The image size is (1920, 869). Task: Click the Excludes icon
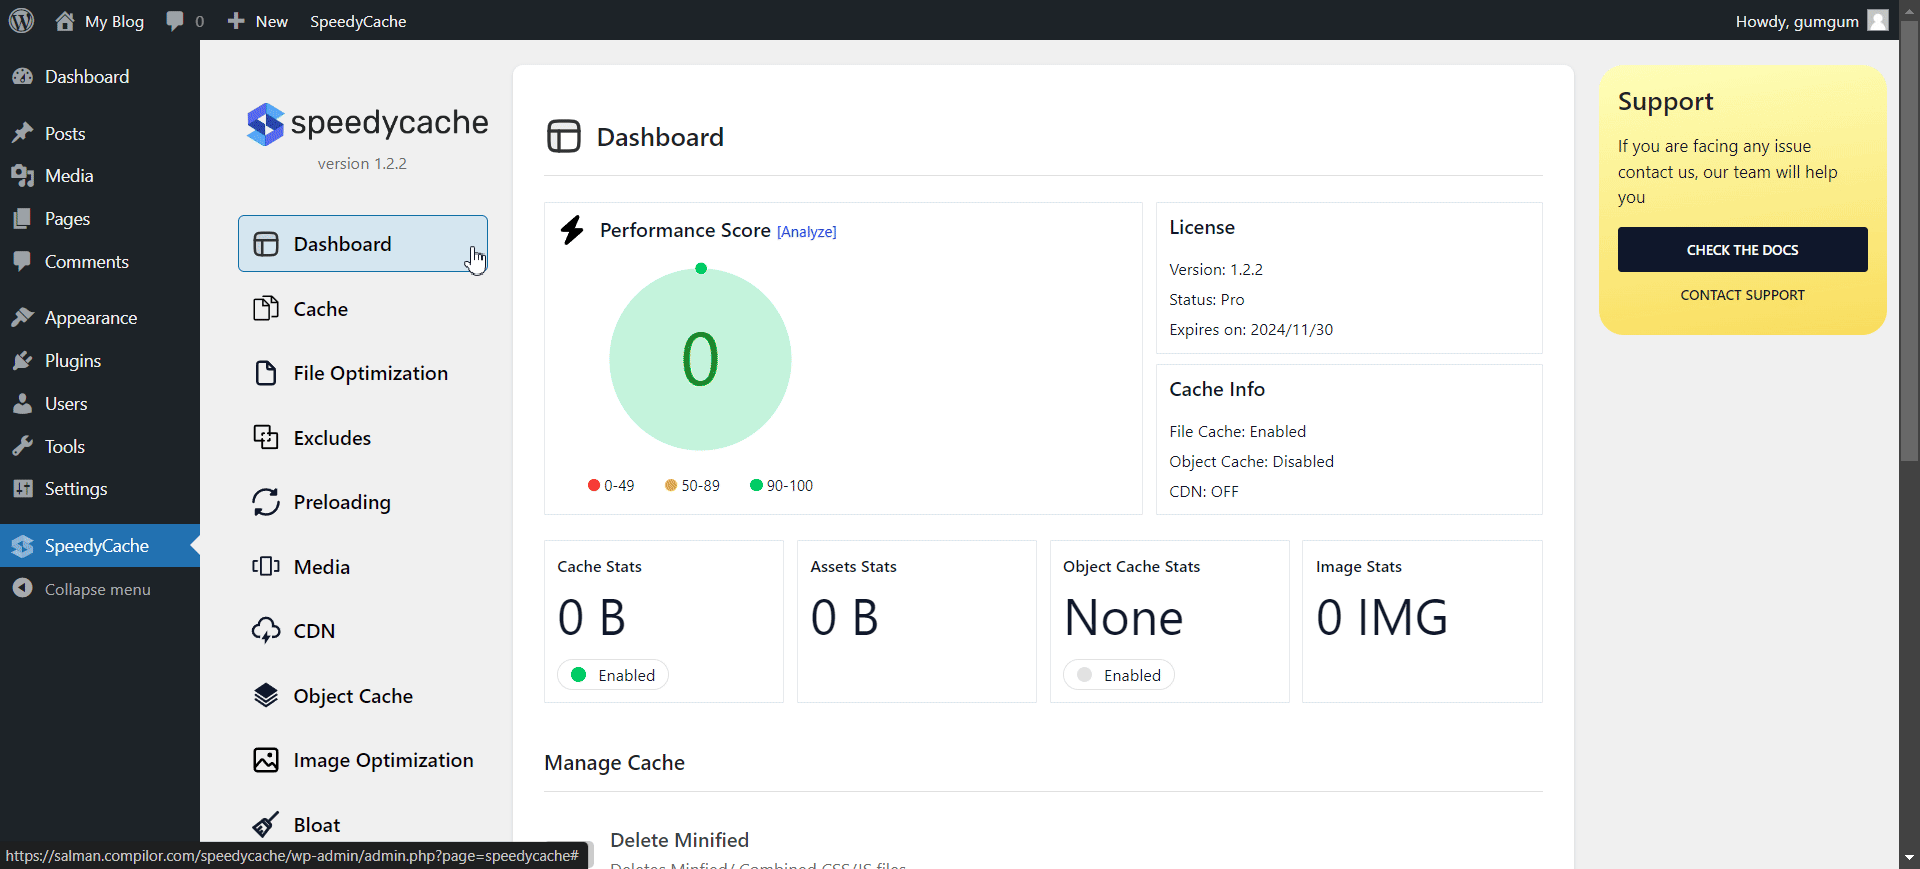coord(265,438)
